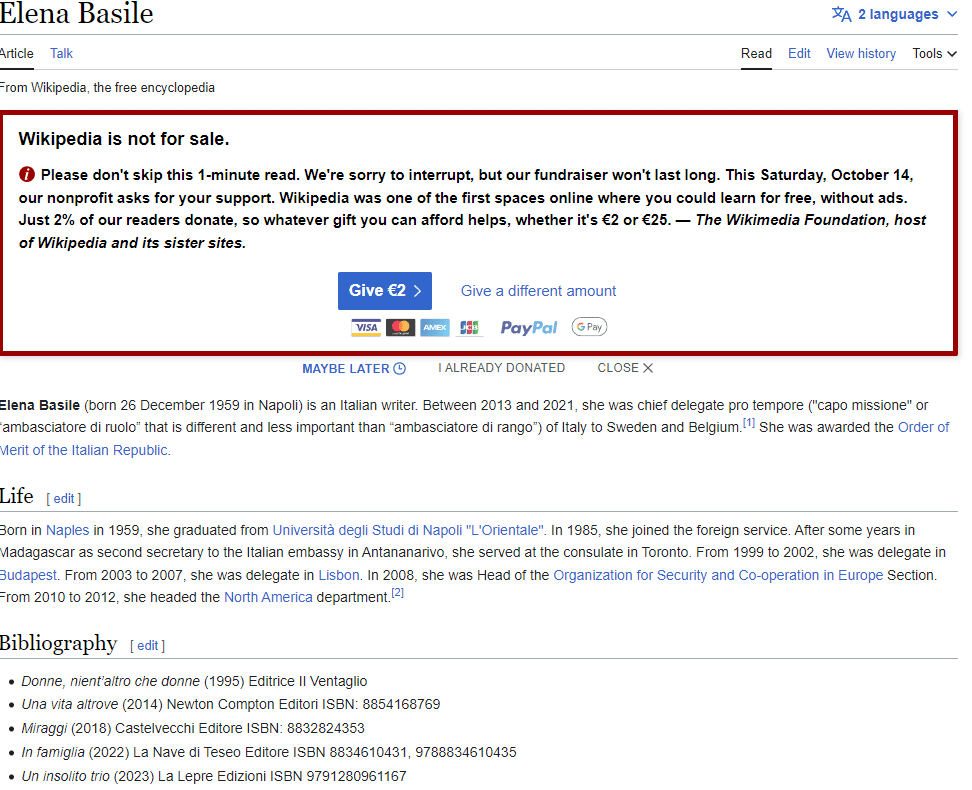Click I Already Donated

501,368
